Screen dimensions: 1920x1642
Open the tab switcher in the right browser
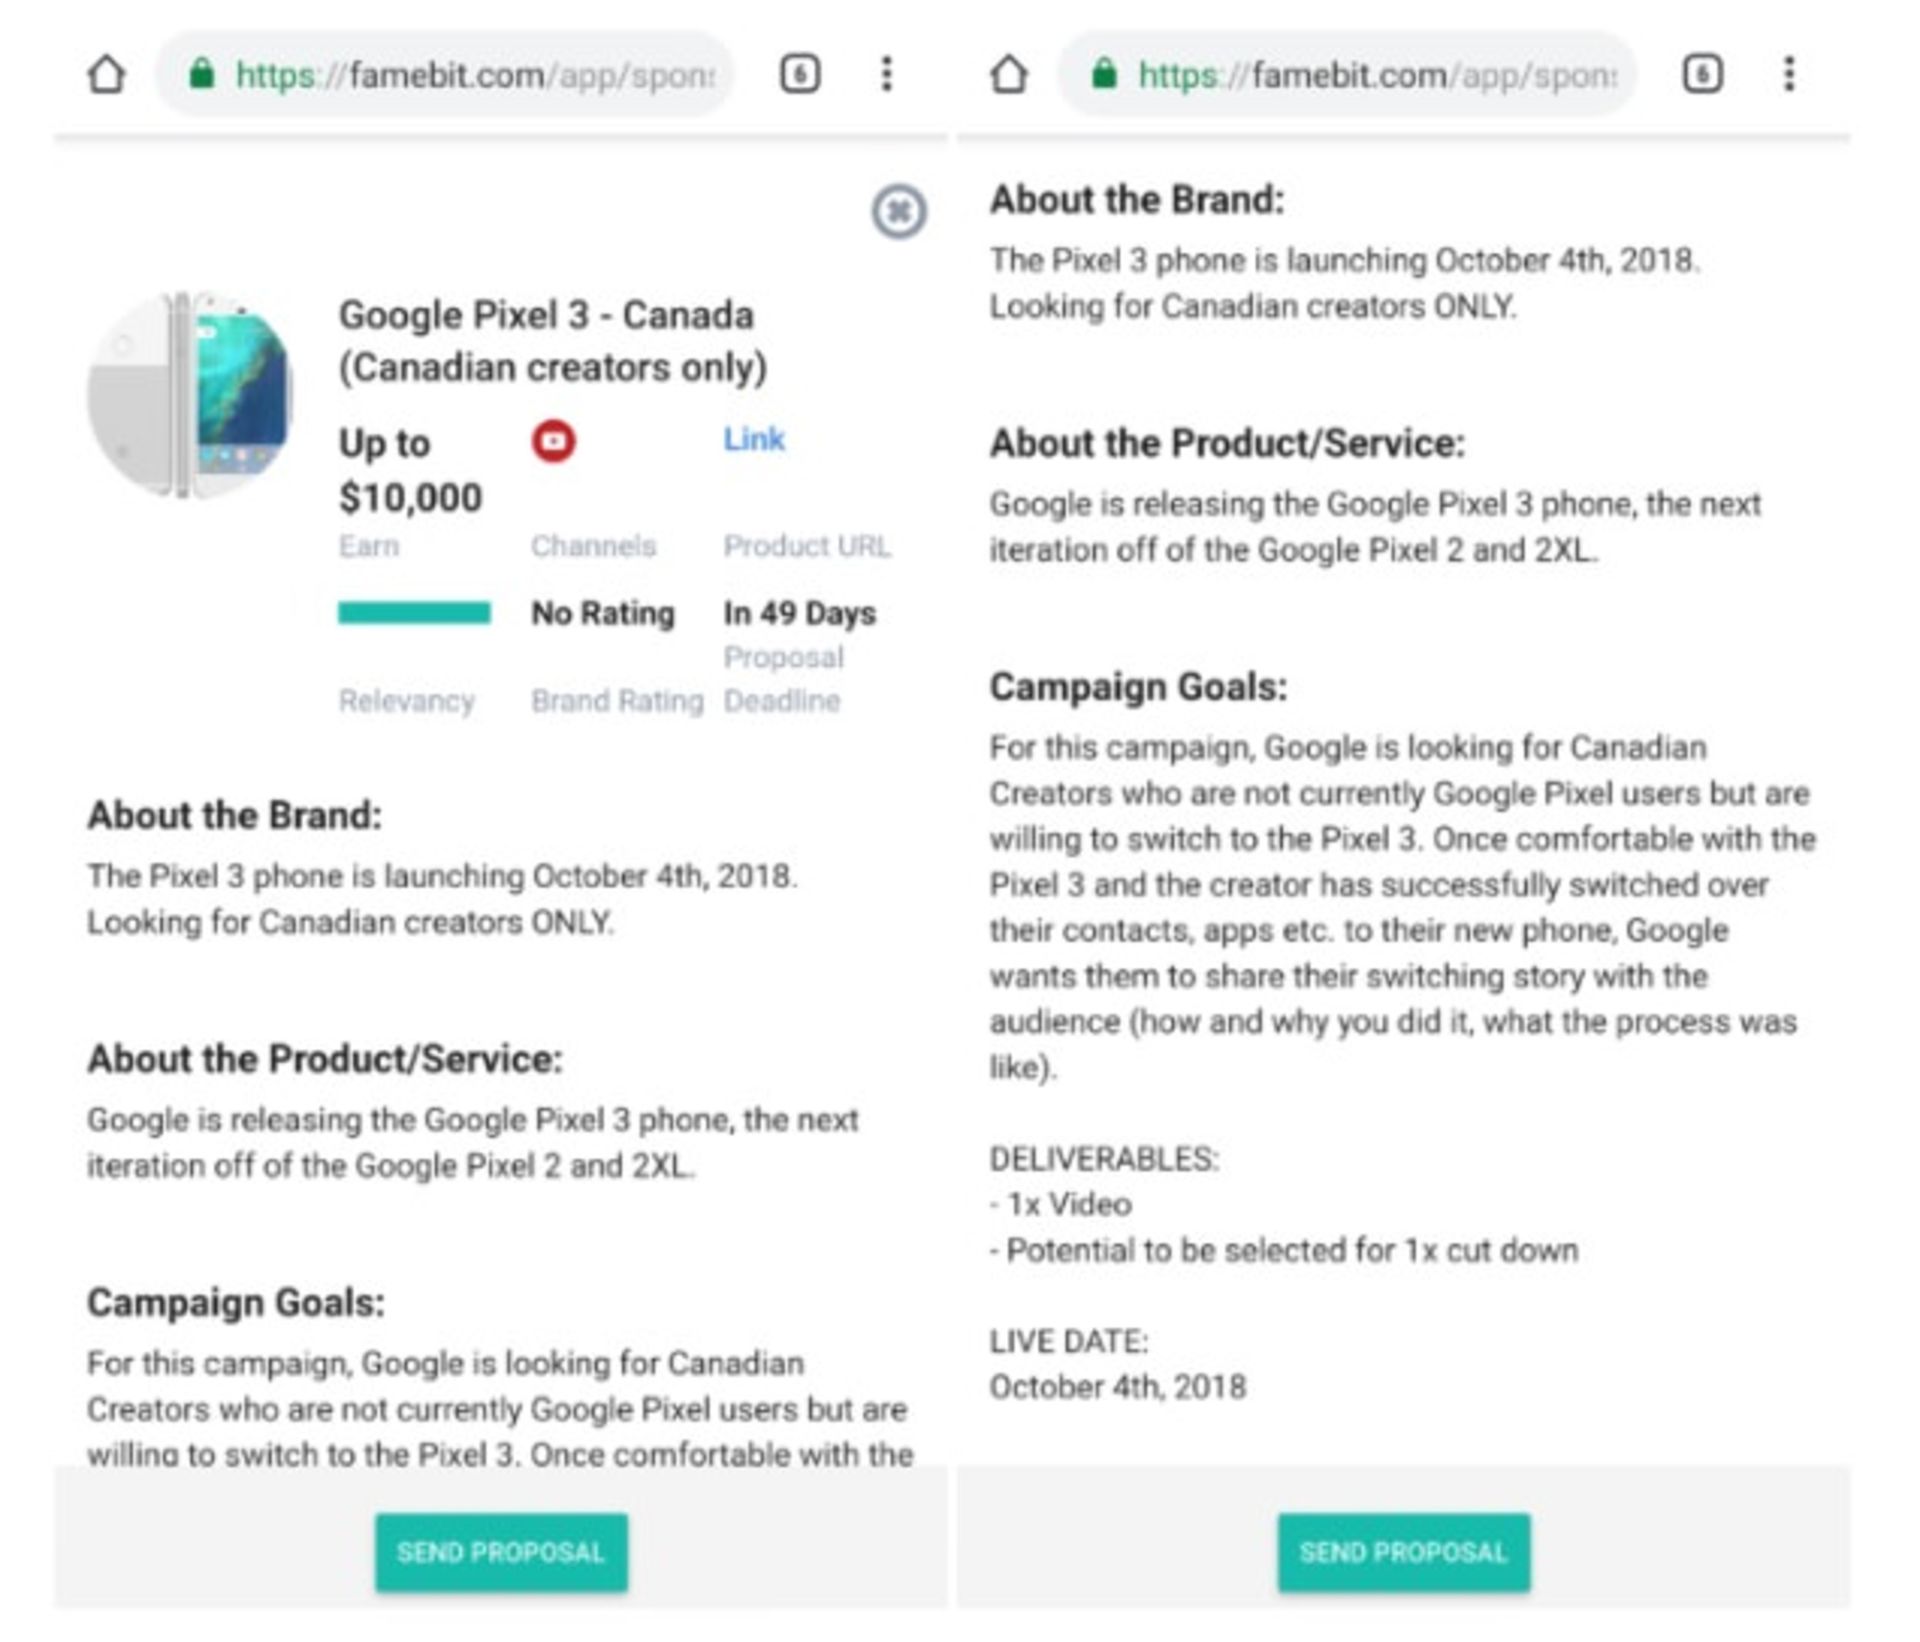tap(1702, 74)
